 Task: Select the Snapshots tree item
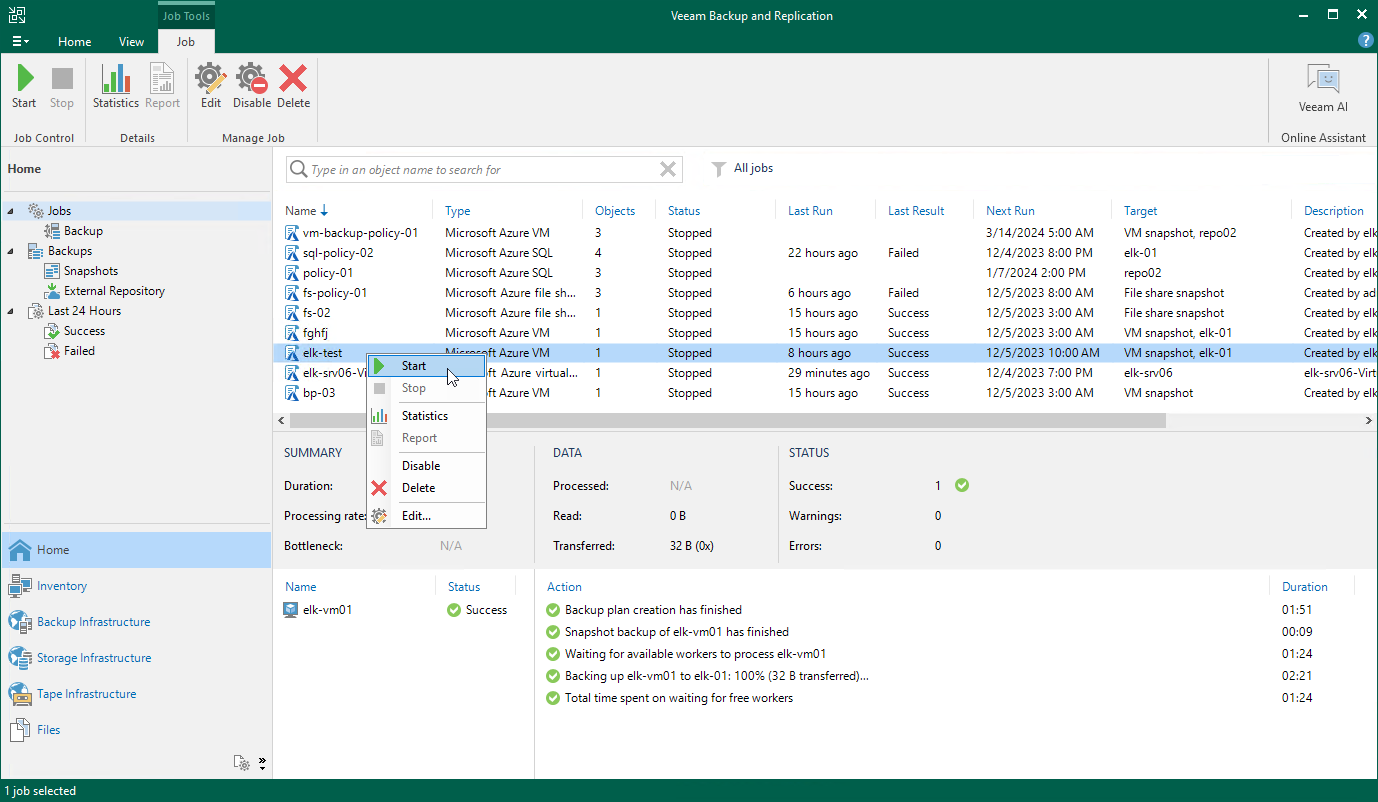91,271
